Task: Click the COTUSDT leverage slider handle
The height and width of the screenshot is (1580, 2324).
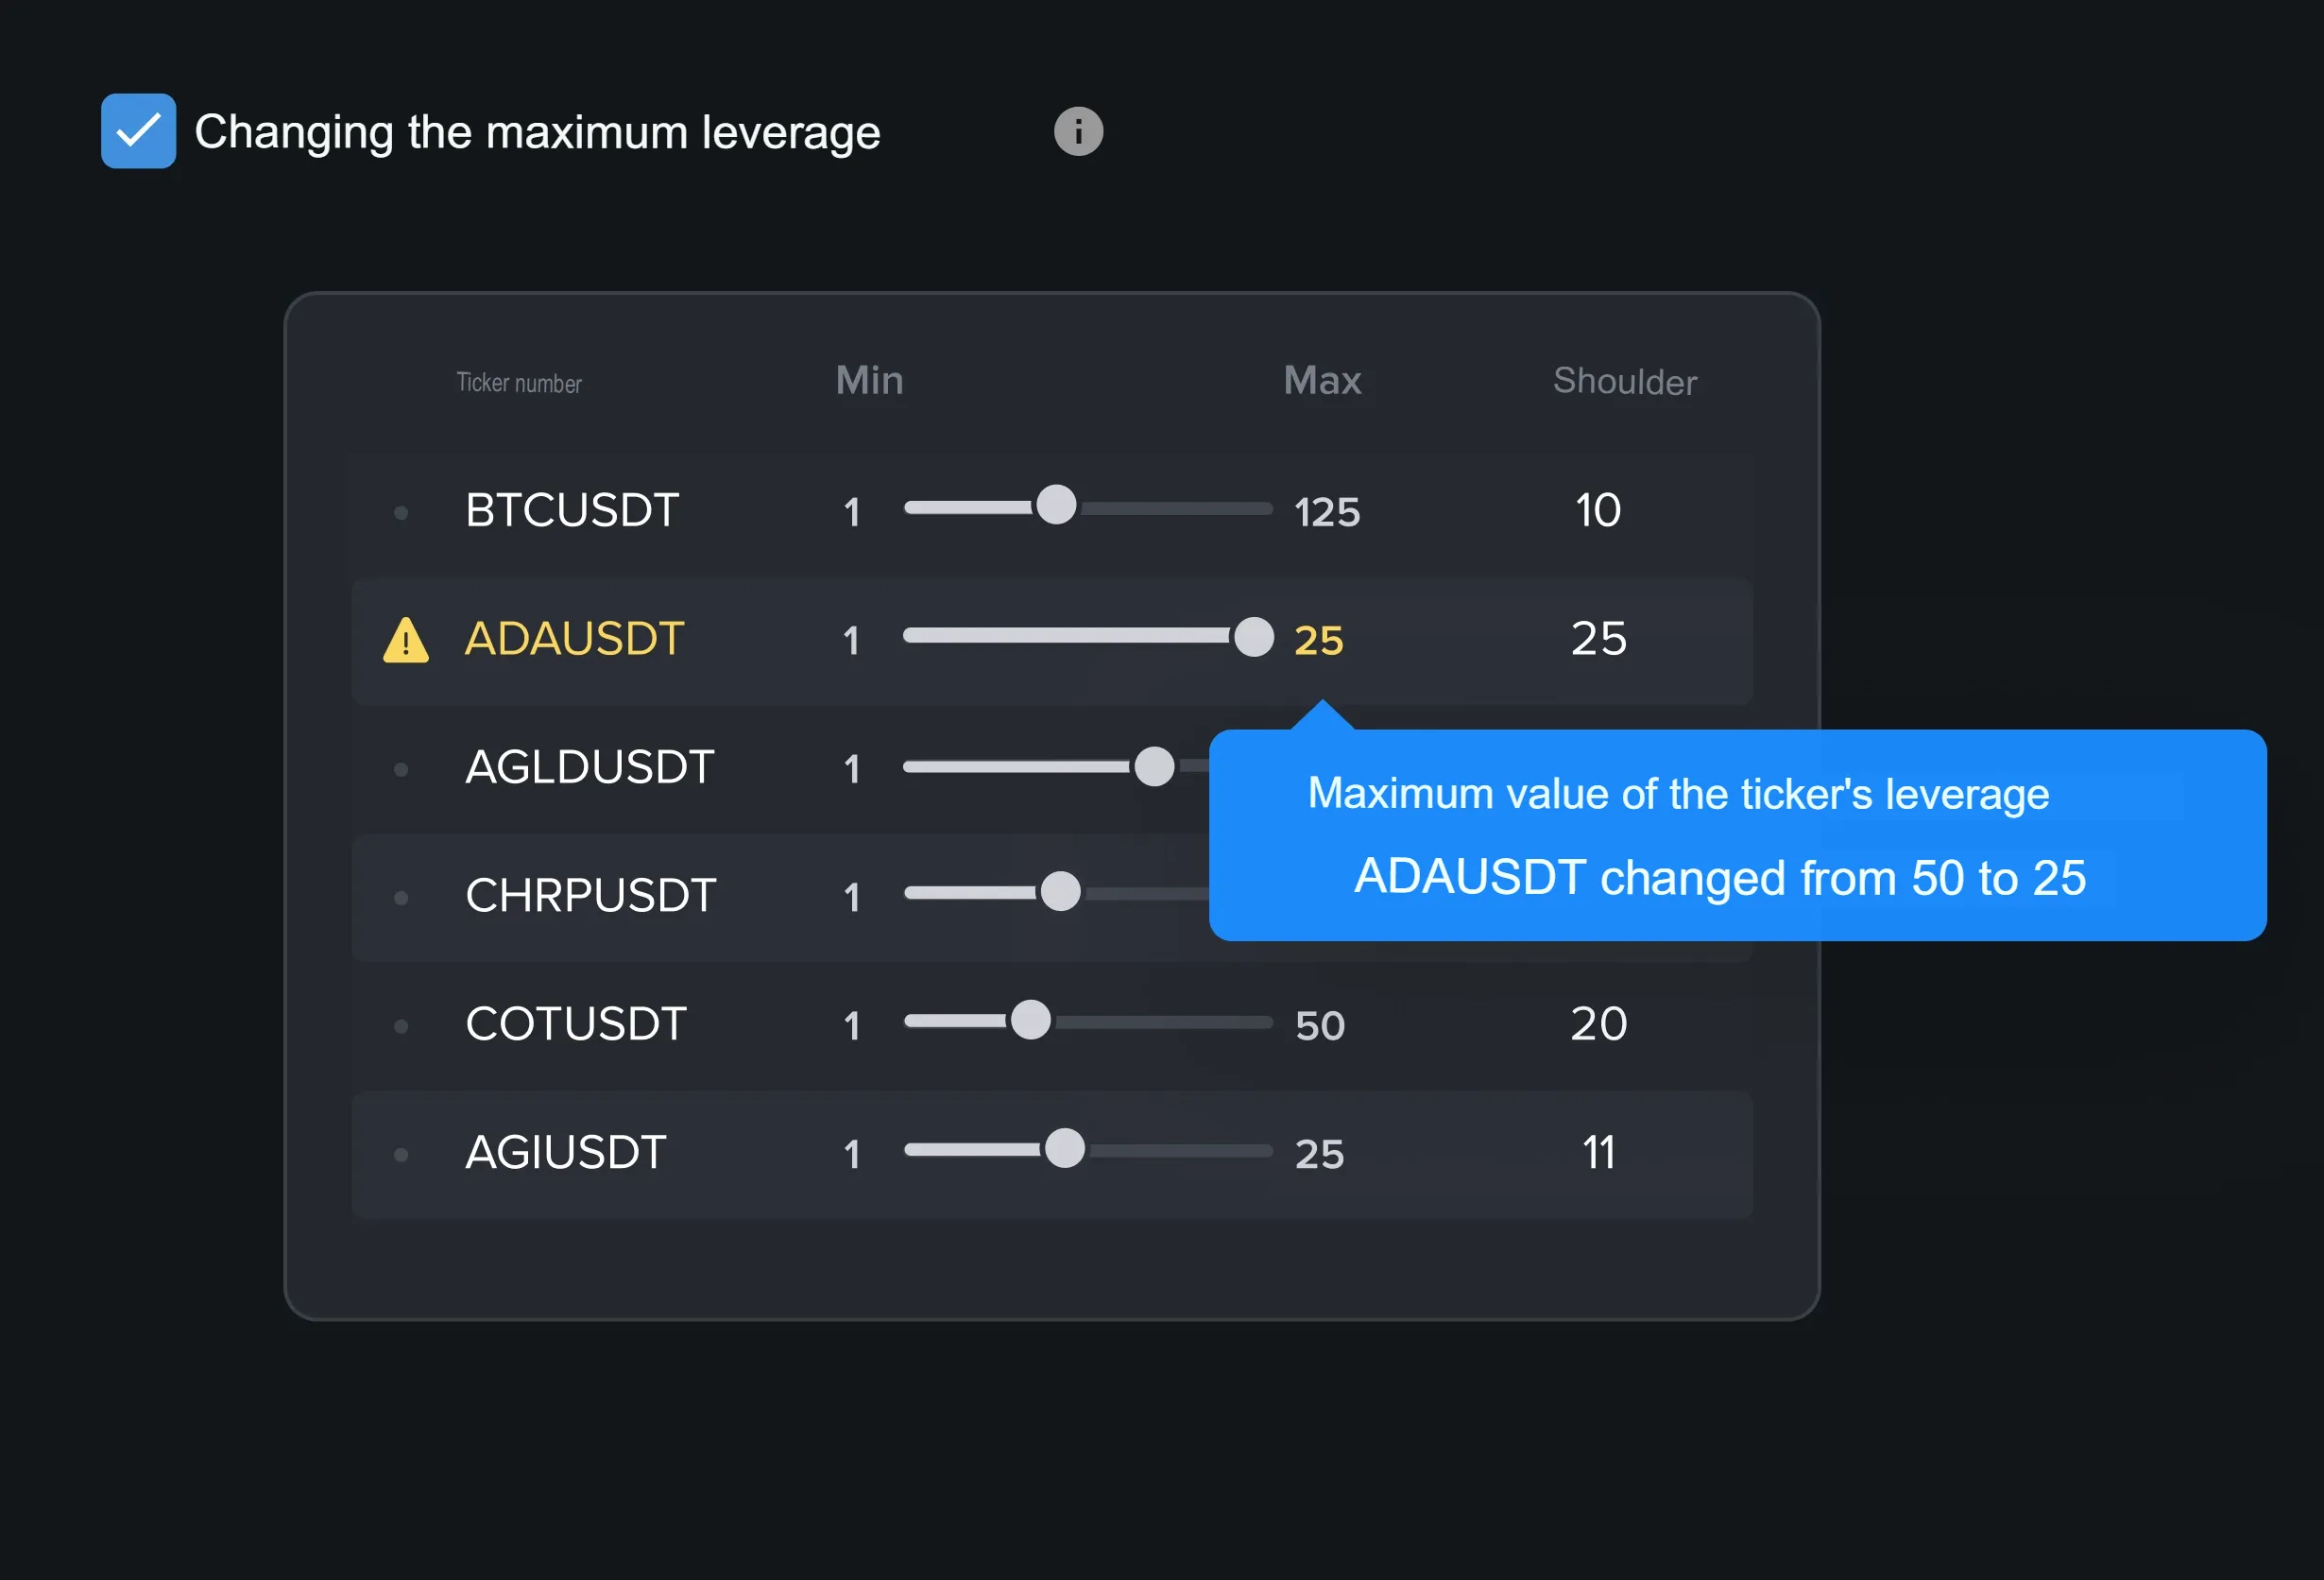Action: (1030, 1020)
